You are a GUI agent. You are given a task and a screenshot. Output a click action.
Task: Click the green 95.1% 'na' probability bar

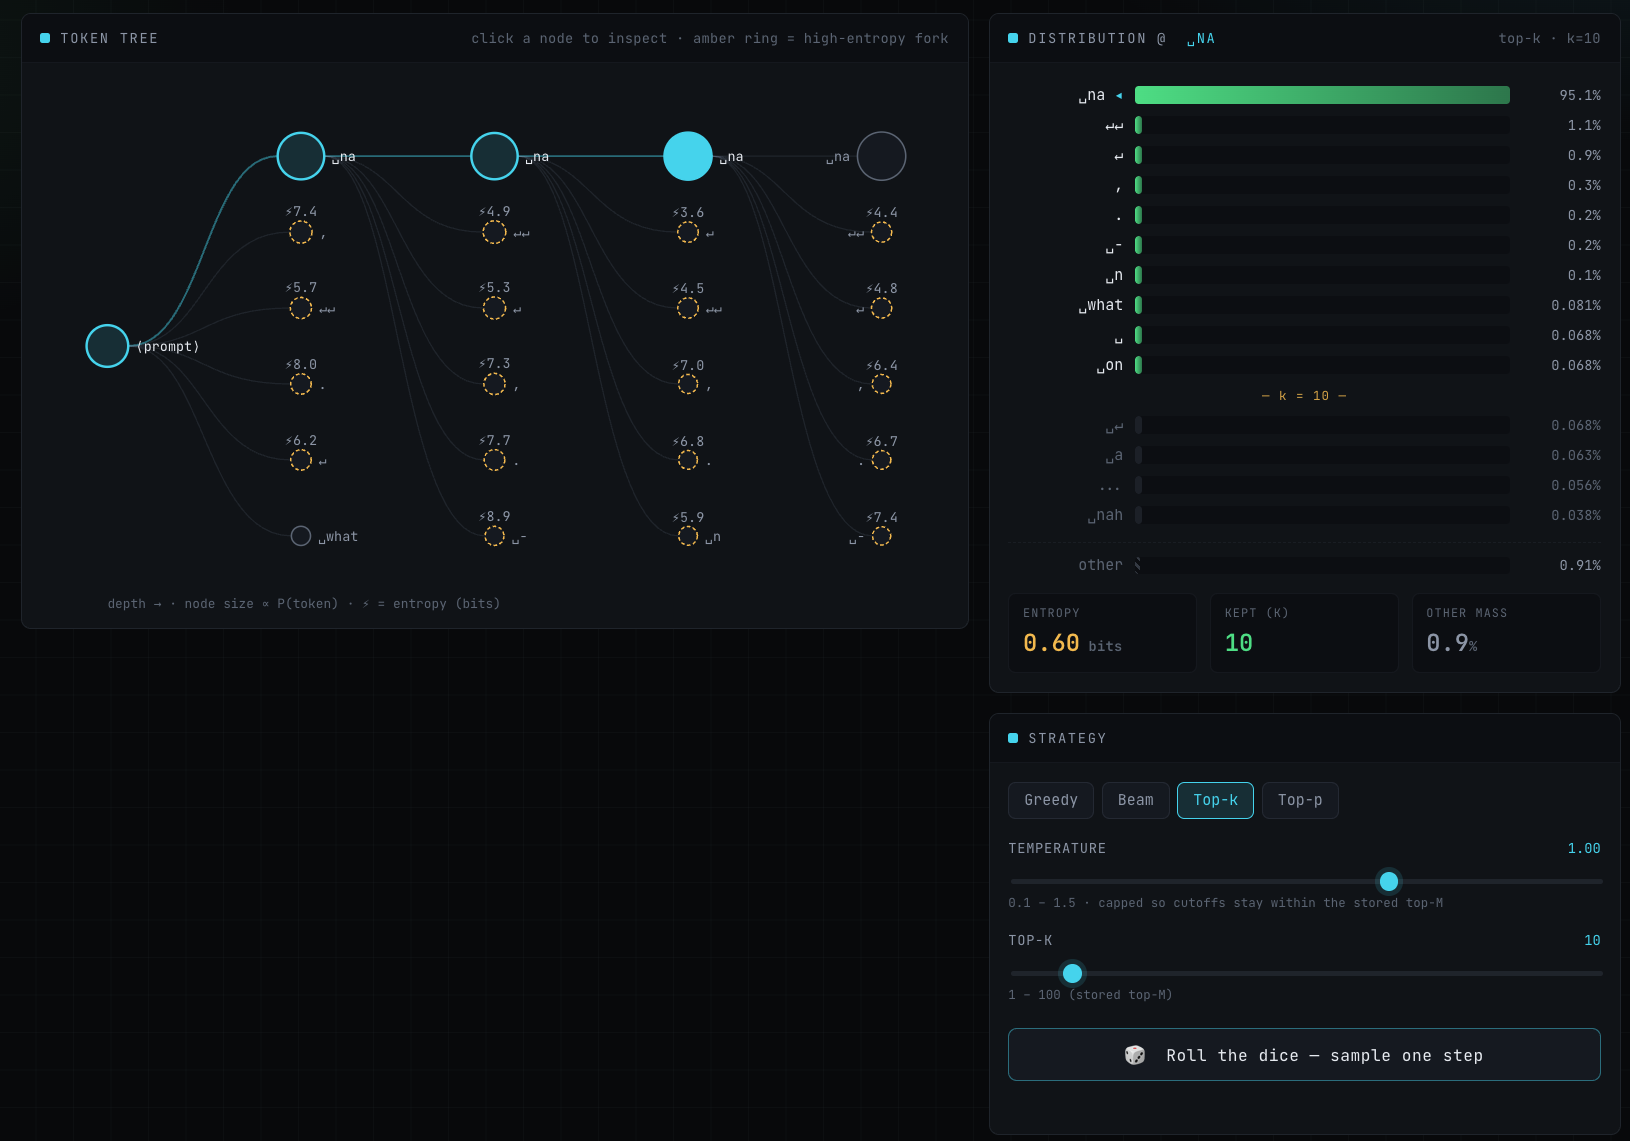point(1322,95)
